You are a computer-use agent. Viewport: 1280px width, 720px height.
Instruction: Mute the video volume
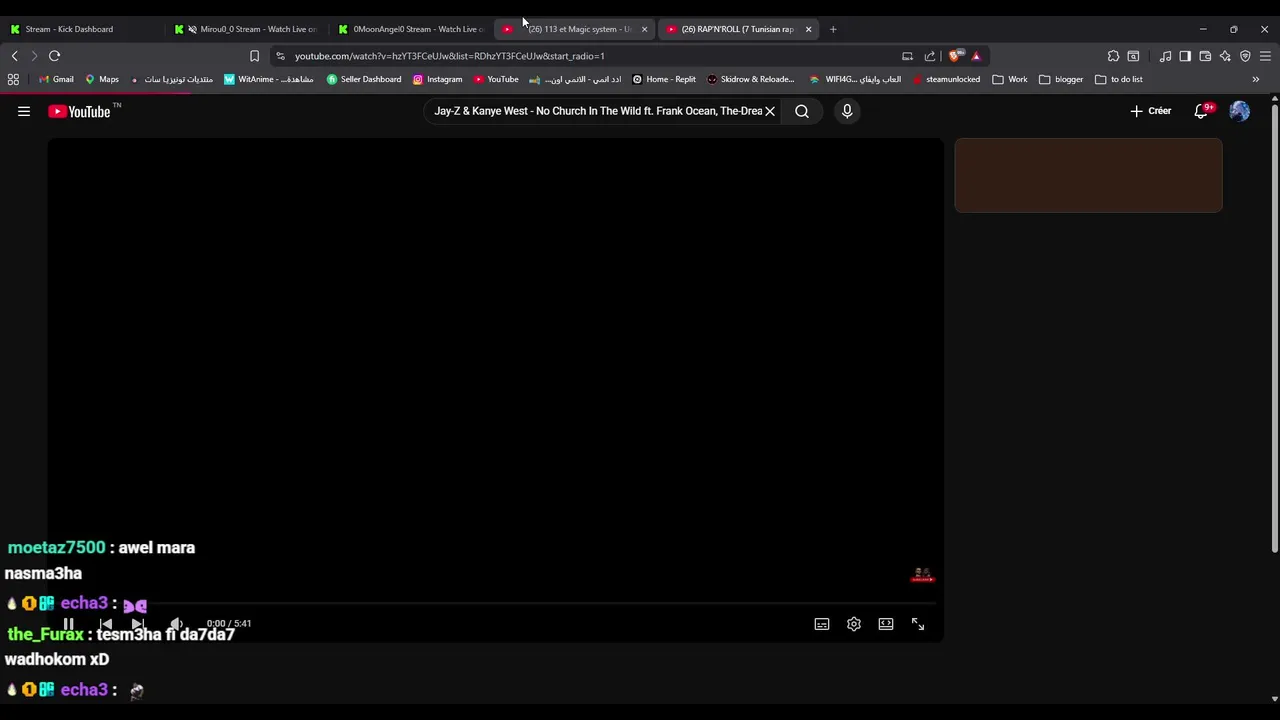click(176, 624)
